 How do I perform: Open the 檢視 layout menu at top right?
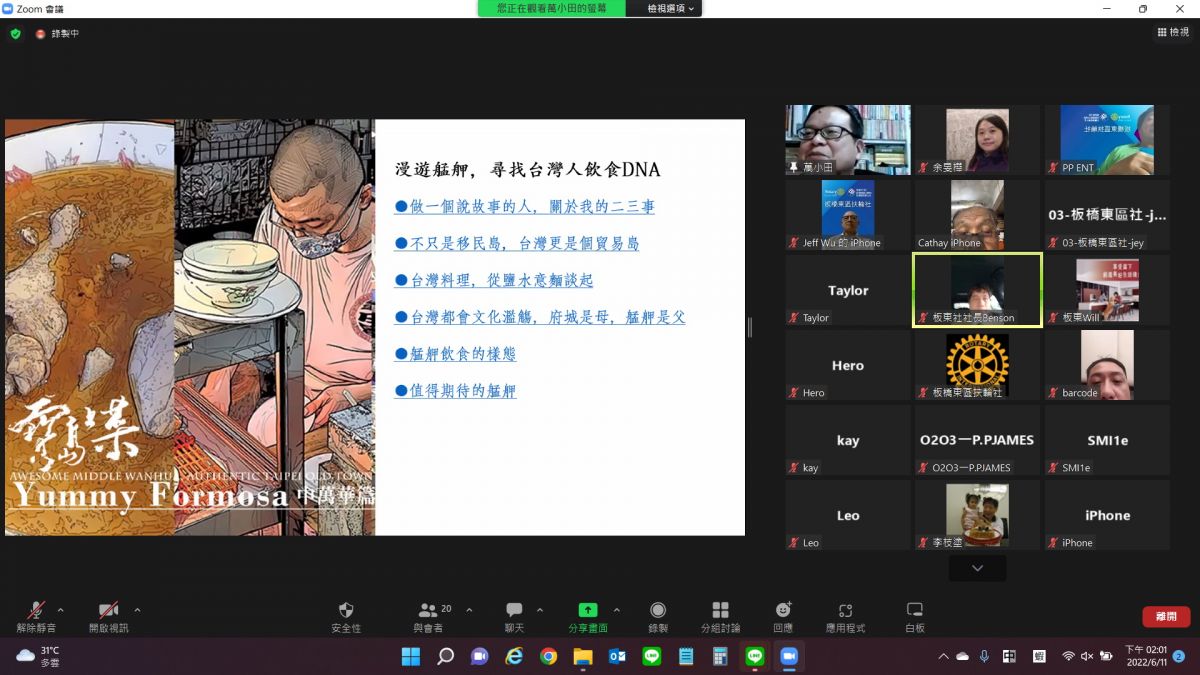tap(1173, 32)
